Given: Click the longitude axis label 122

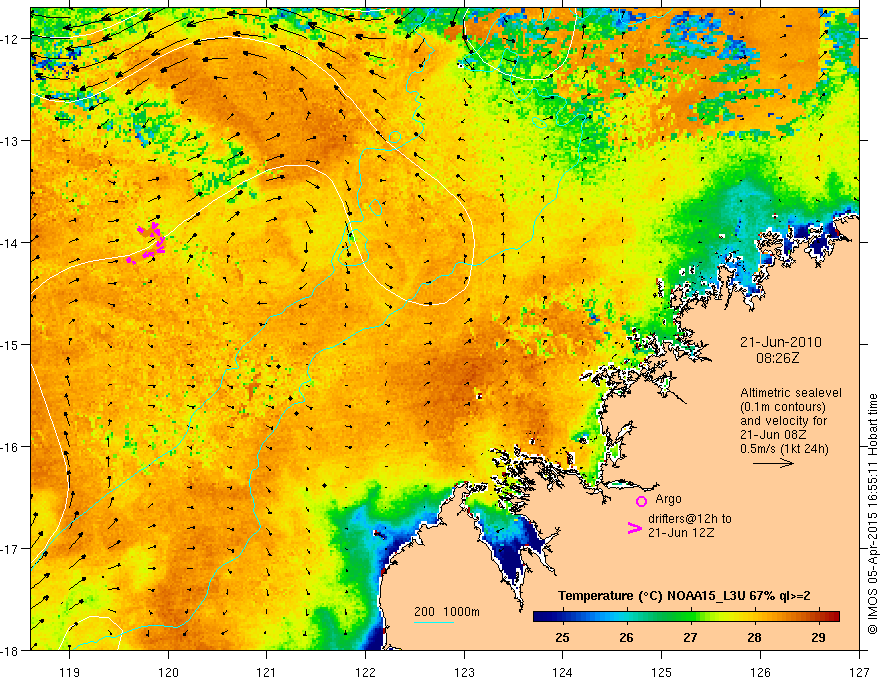Looking at the screenshot, I should pos(365,672).
